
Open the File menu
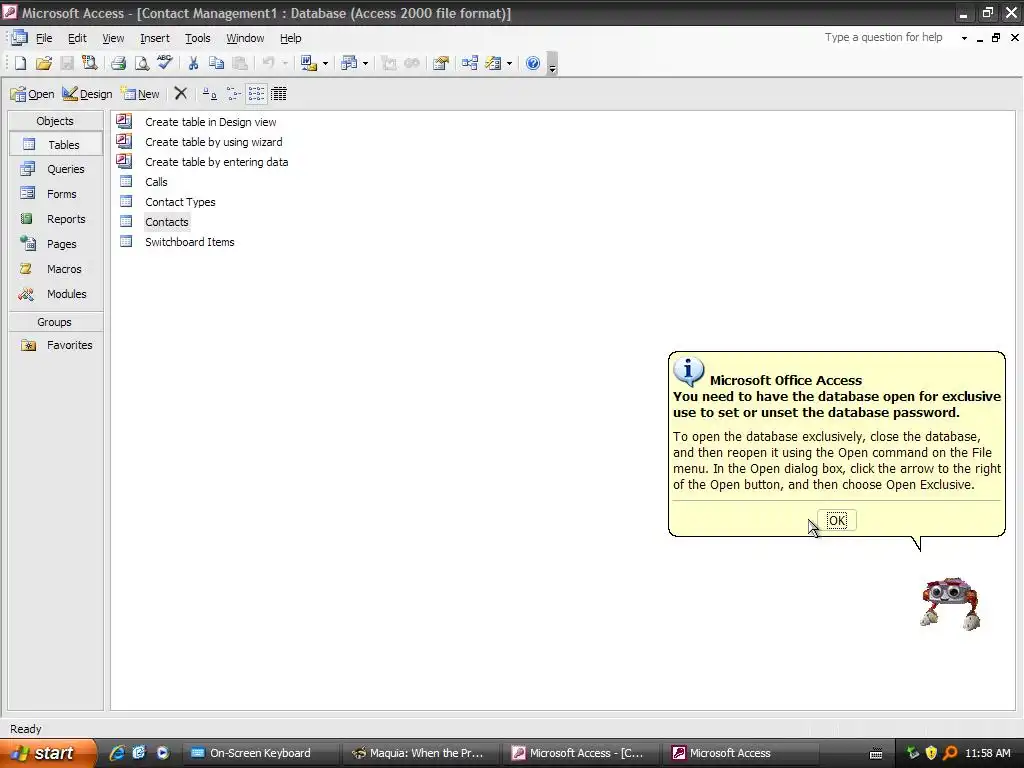tap(44, 38)
